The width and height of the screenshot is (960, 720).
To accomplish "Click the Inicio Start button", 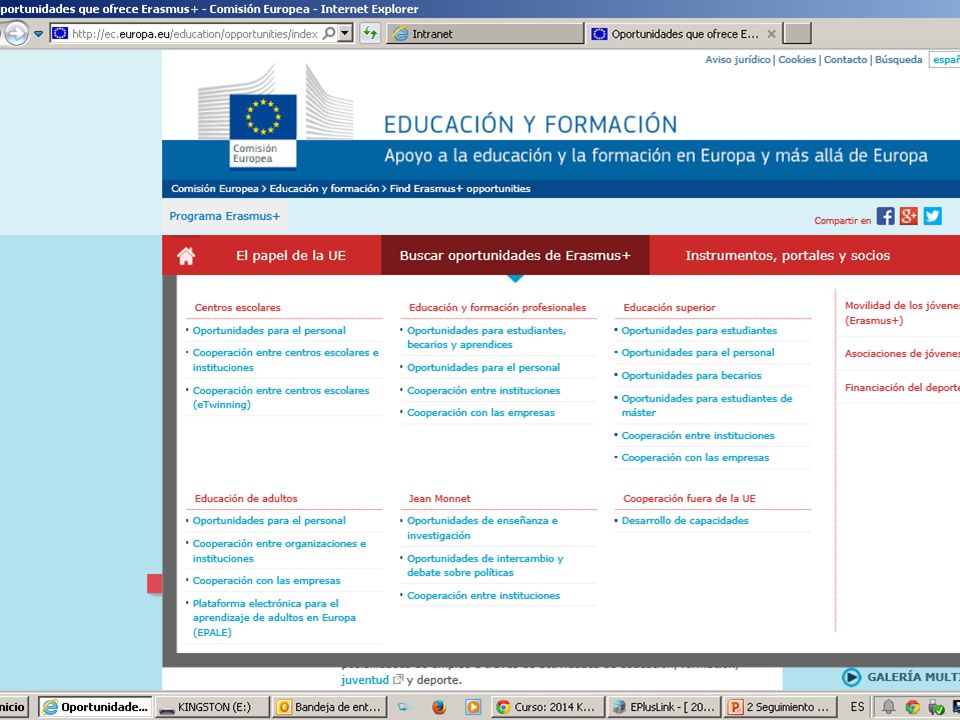I will click(x=12, y=707).
